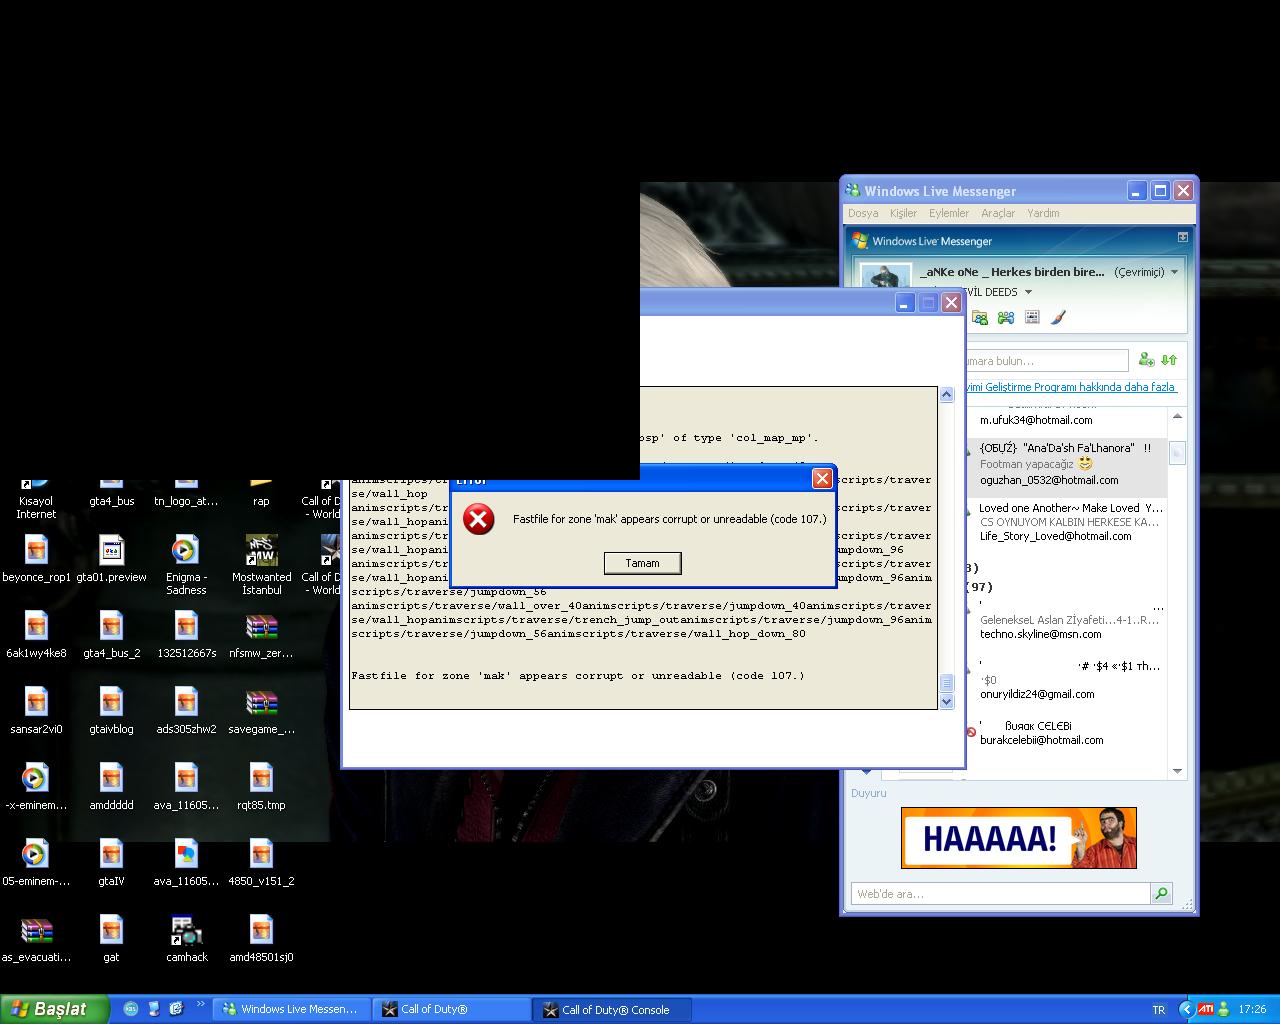Image resolution: width=1280 pixels, height=1024 pixels.
Task: Expand the Çevrimiçi status dropdown
Action: point(1174,272)
